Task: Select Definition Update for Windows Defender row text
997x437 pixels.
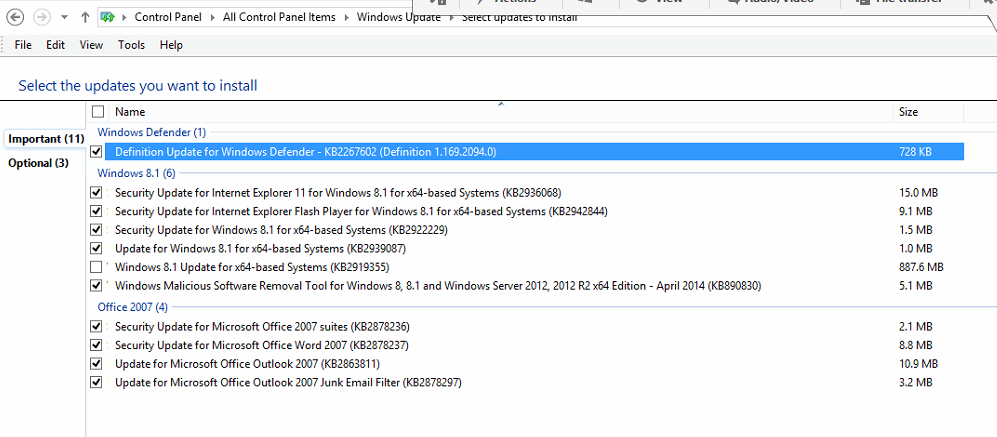Action: 305,152
